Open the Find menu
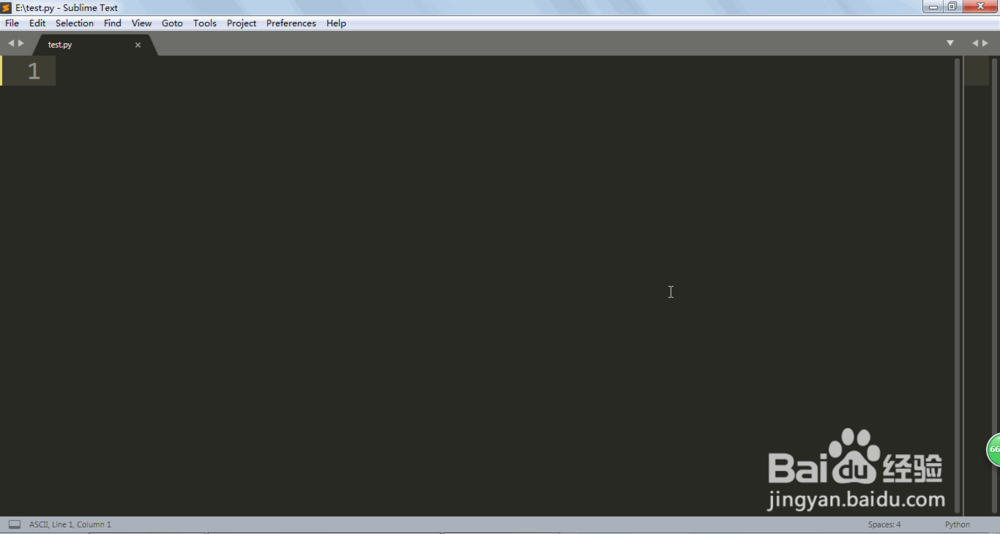Viewport: 1000px width, 534px height. coord(112,23)
